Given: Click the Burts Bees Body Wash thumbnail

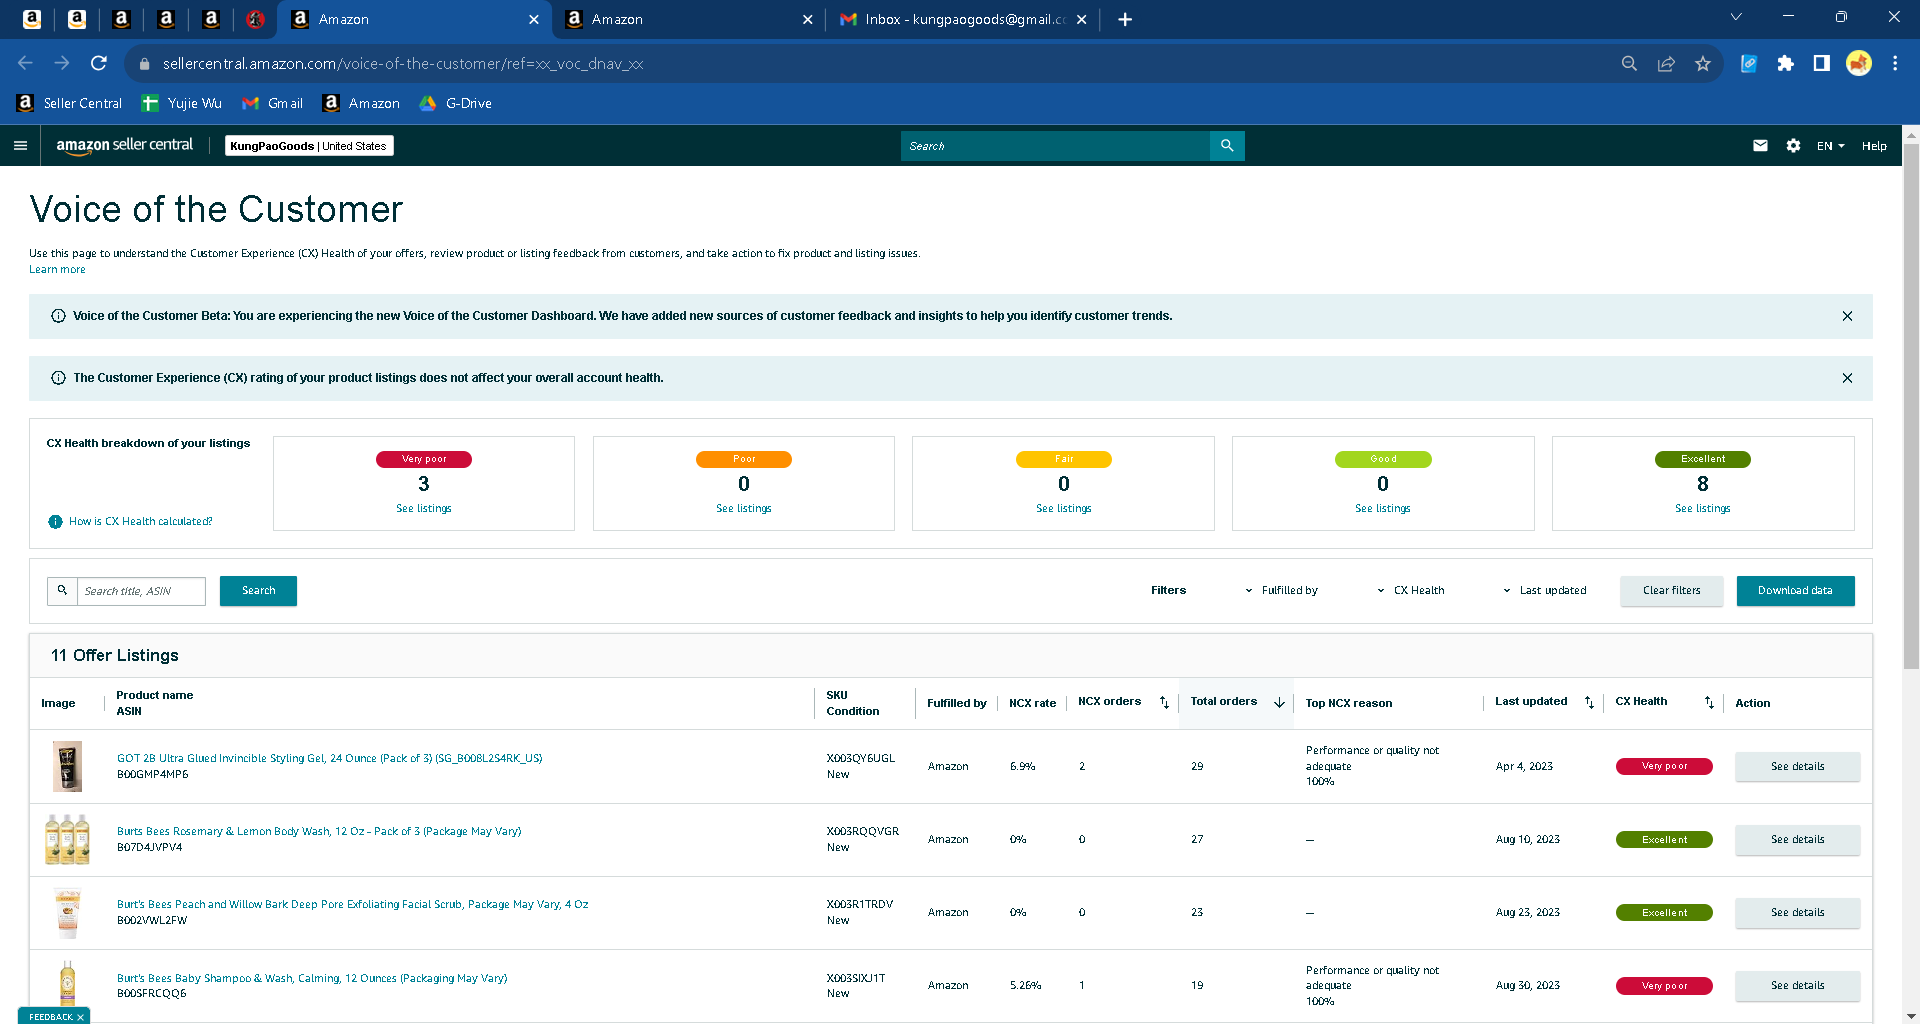Looking at the screenshot, I should tap(67, 840).
